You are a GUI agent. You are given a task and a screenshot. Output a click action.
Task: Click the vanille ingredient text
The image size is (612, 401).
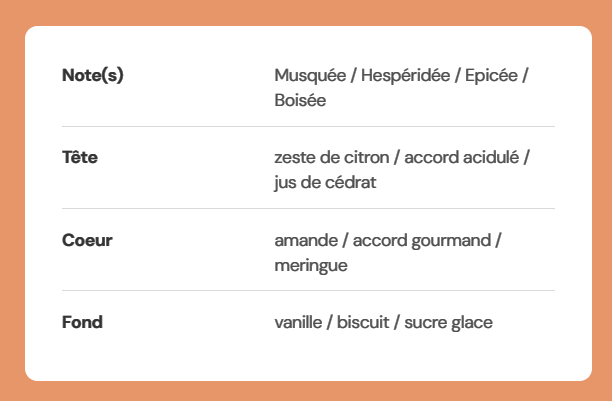299,322
